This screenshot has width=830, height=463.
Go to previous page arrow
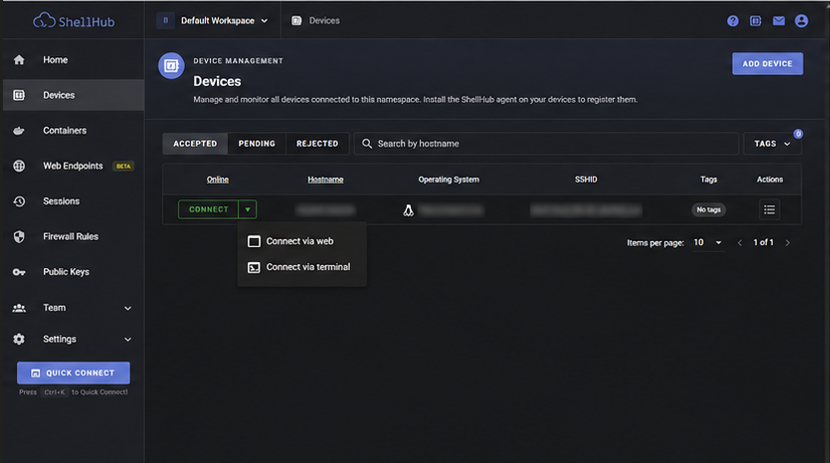click(x=739, y=243)
